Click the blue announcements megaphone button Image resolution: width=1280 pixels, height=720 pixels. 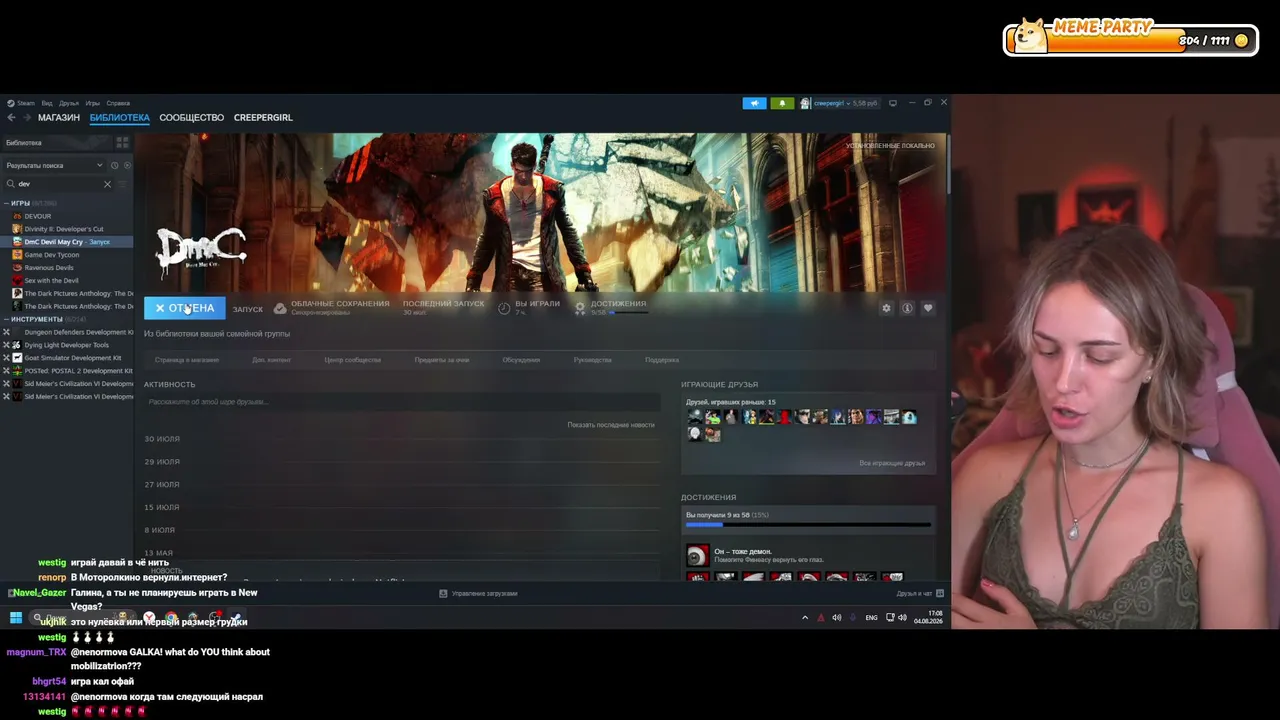pos(754,103)
